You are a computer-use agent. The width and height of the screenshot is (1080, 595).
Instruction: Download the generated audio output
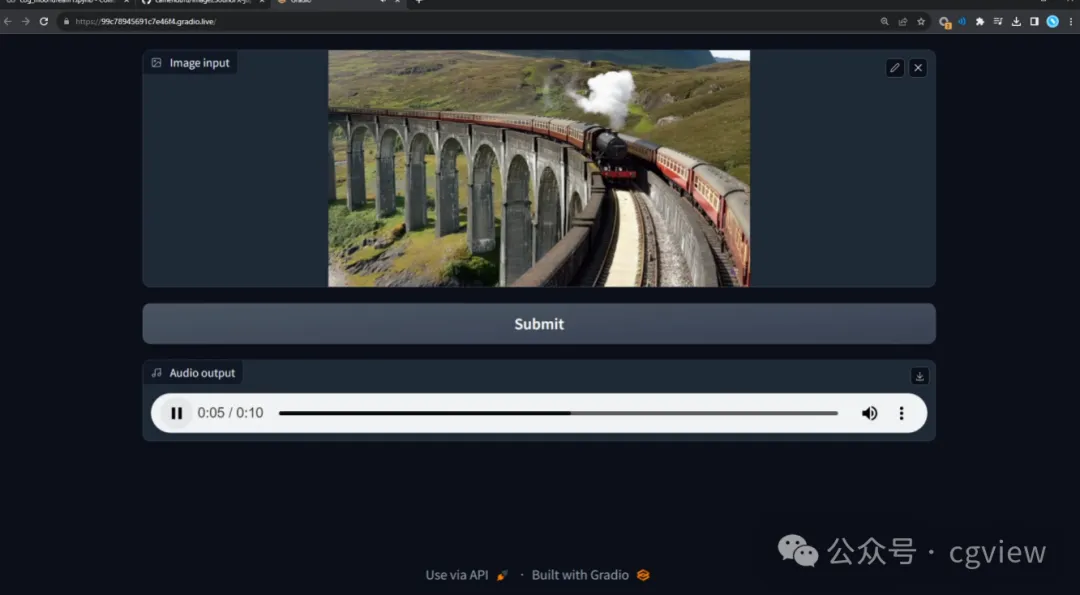[x=920, y=376]
